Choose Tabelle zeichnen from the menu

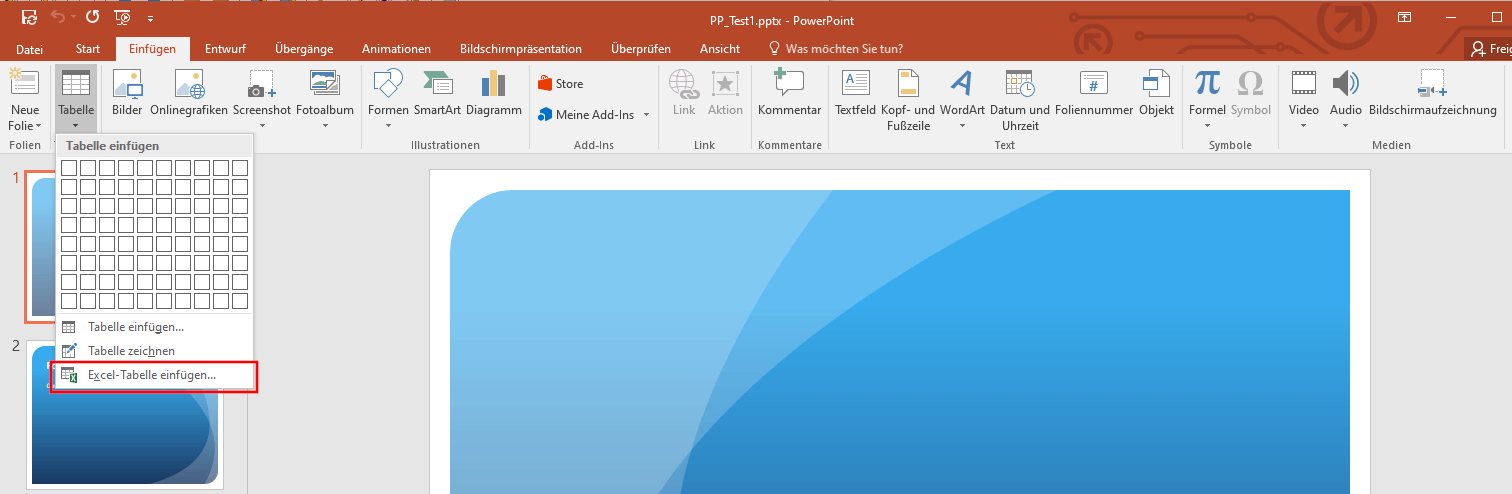click(131, 351)
